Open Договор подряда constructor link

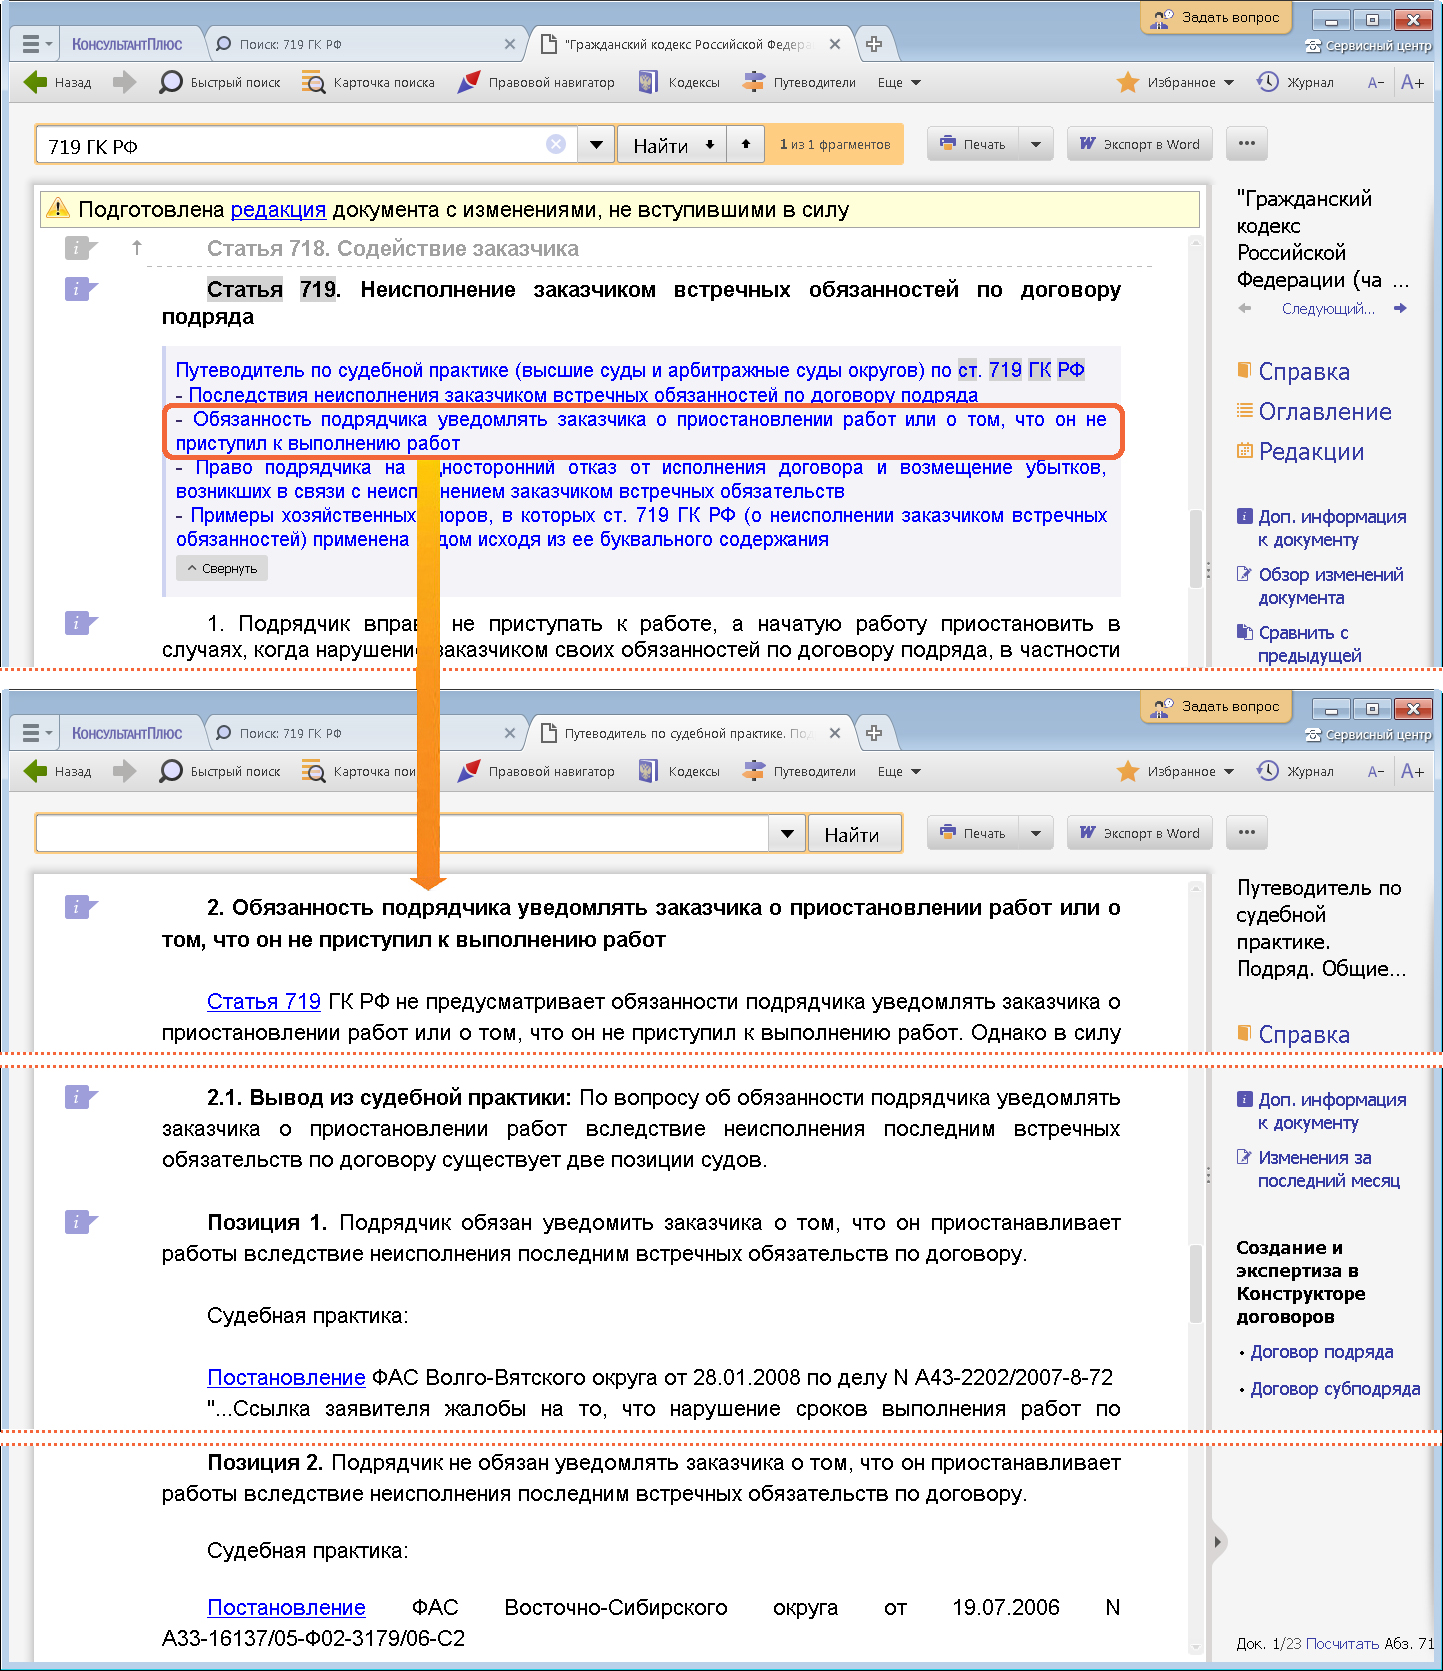pos(1322,1352)
